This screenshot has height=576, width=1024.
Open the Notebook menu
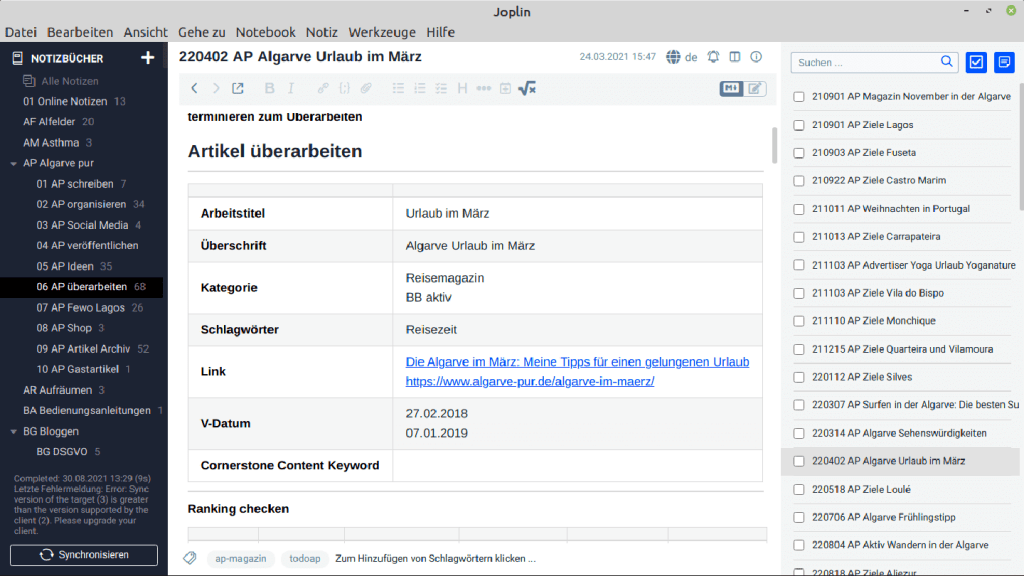266,32
